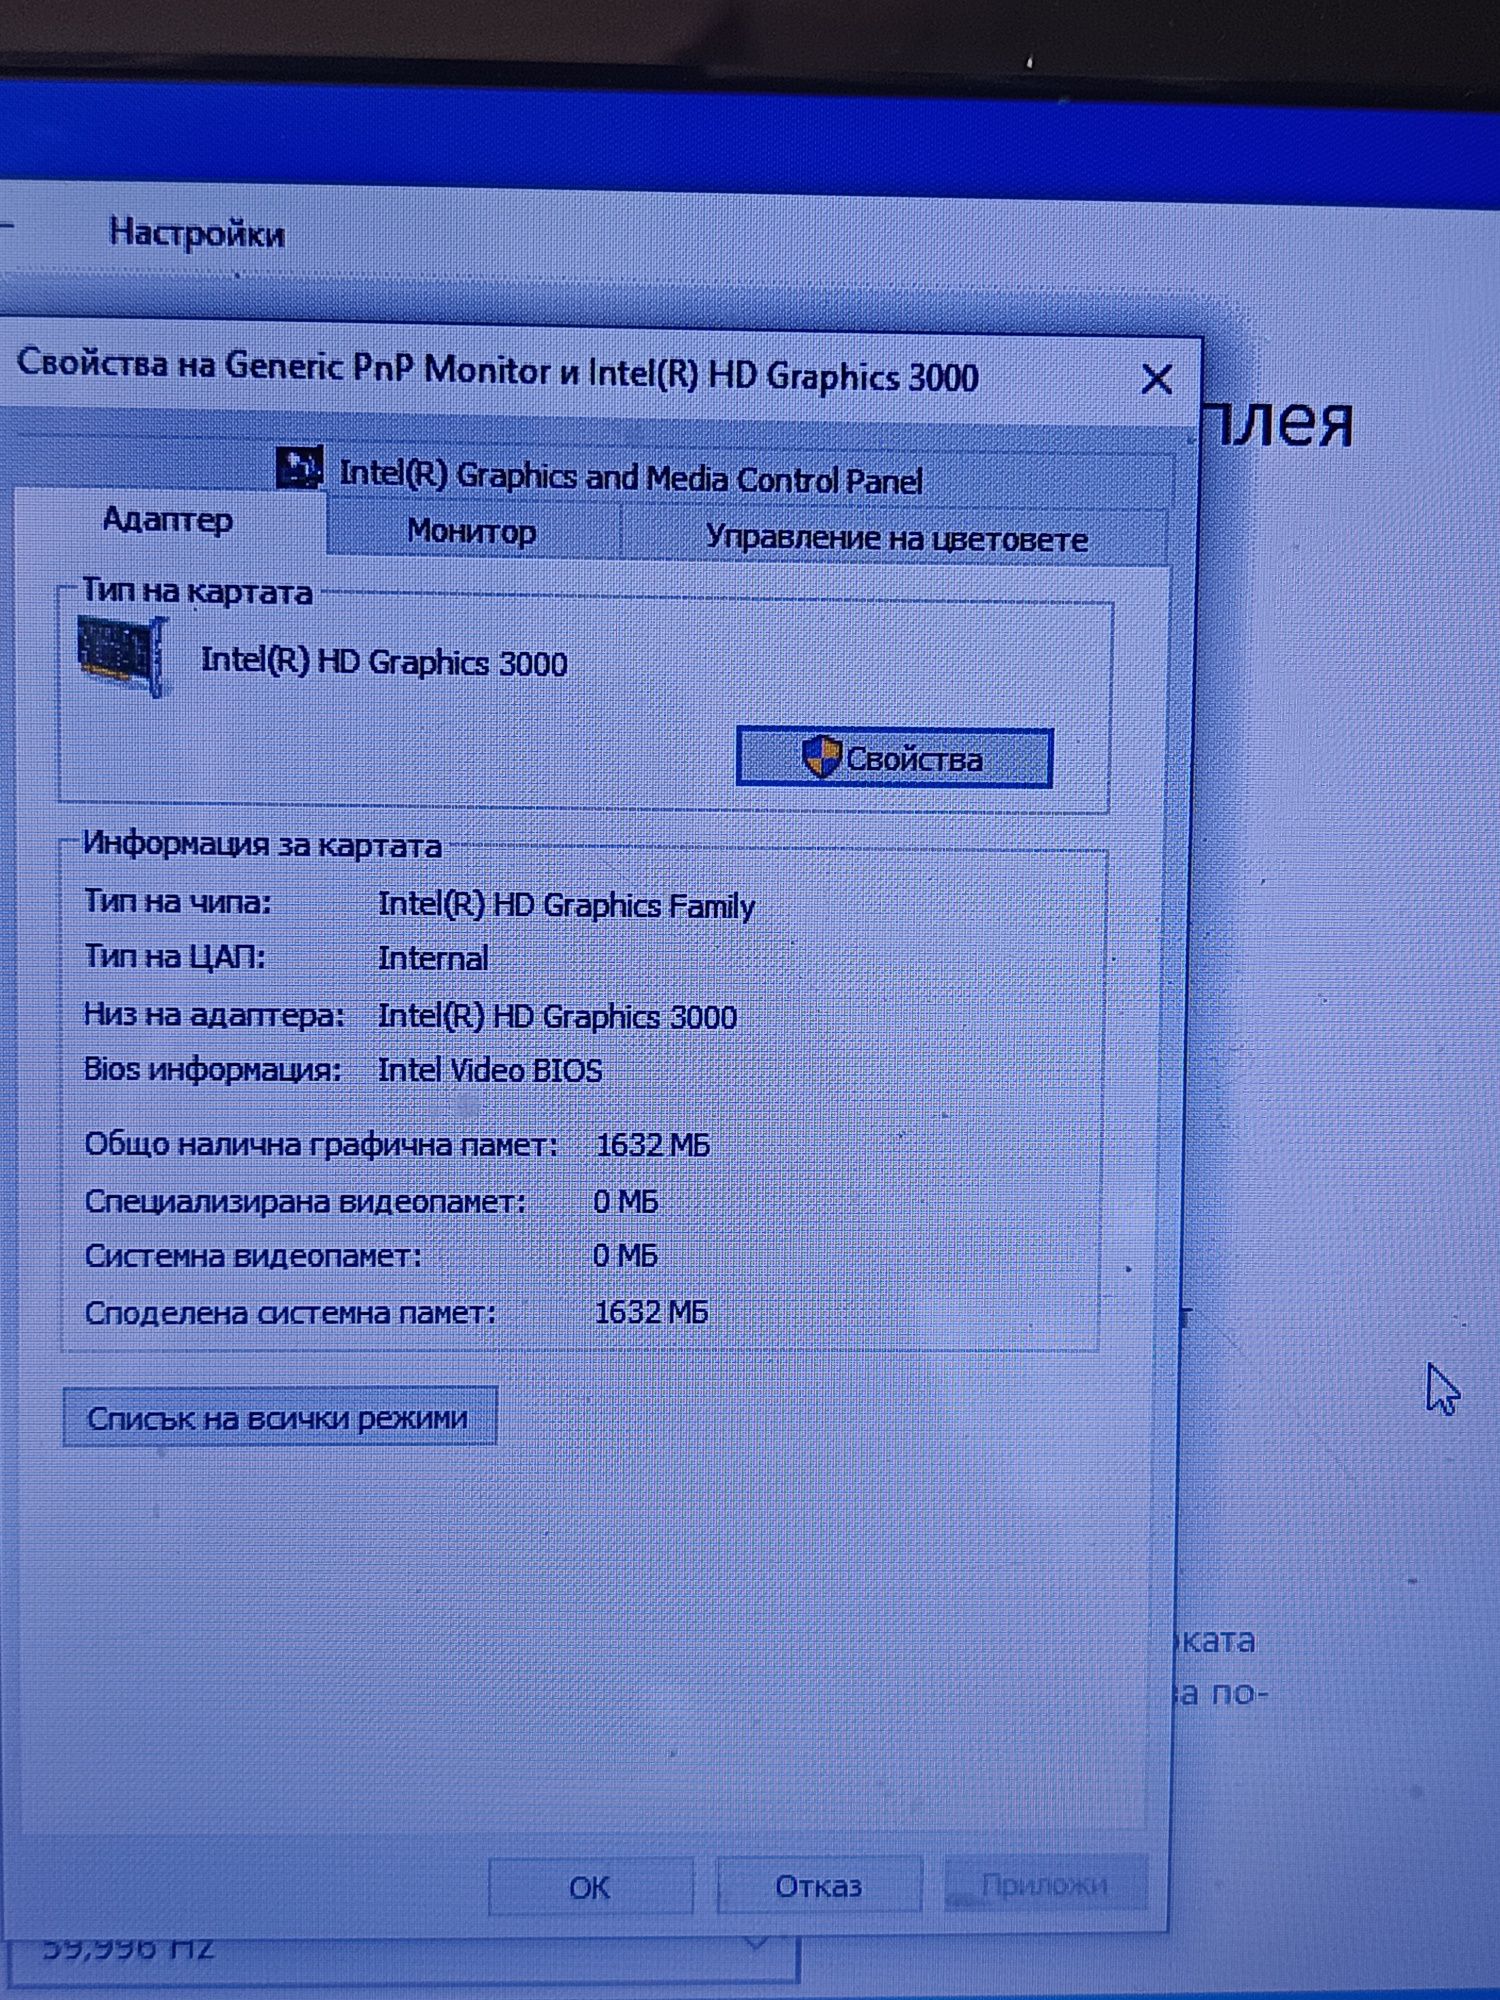Switch to the Адаптер tab
Screen dimensions: 1500x2000
168,520
